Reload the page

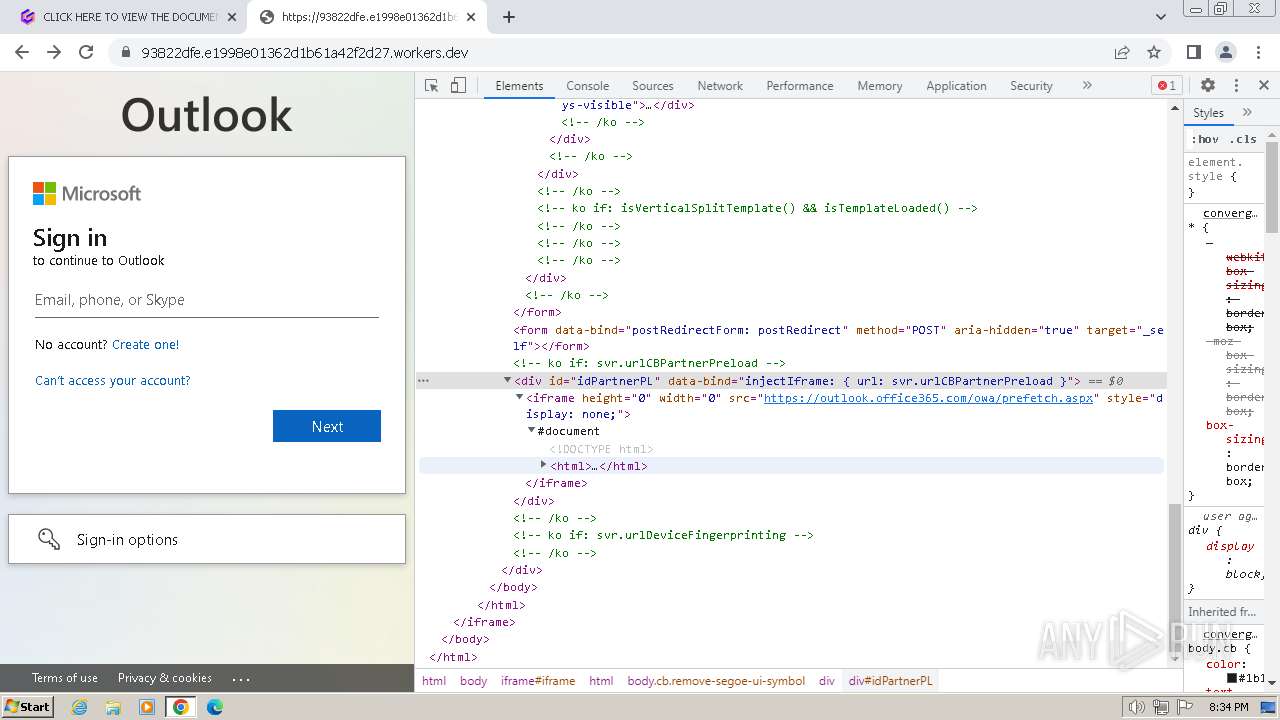(86, 52)
